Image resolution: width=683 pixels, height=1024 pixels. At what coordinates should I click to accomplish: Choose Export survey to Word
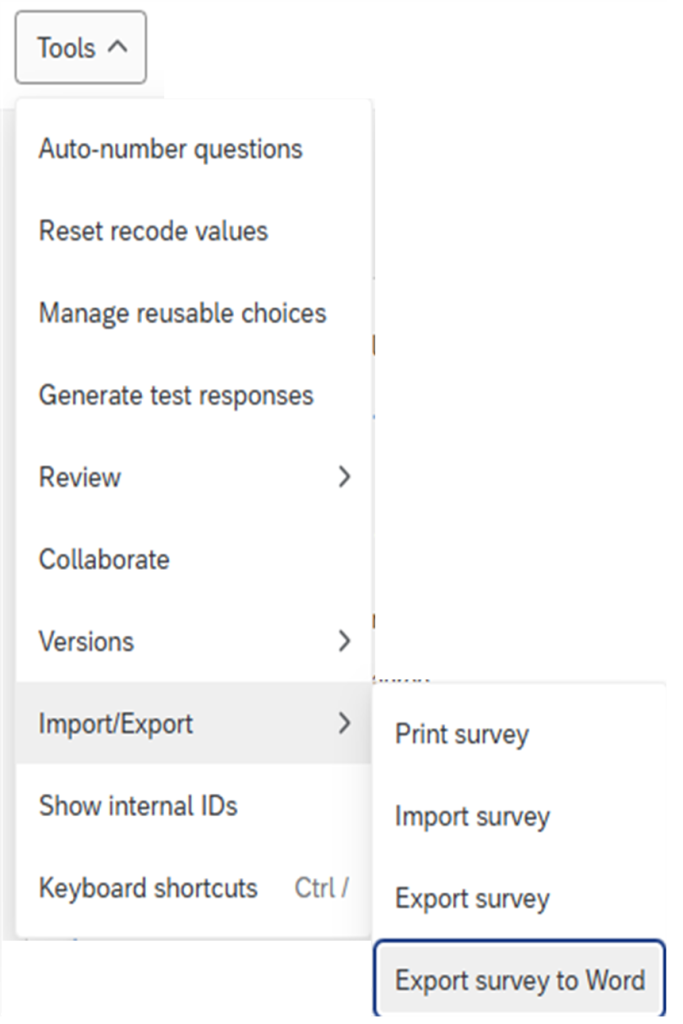(520, 980)
